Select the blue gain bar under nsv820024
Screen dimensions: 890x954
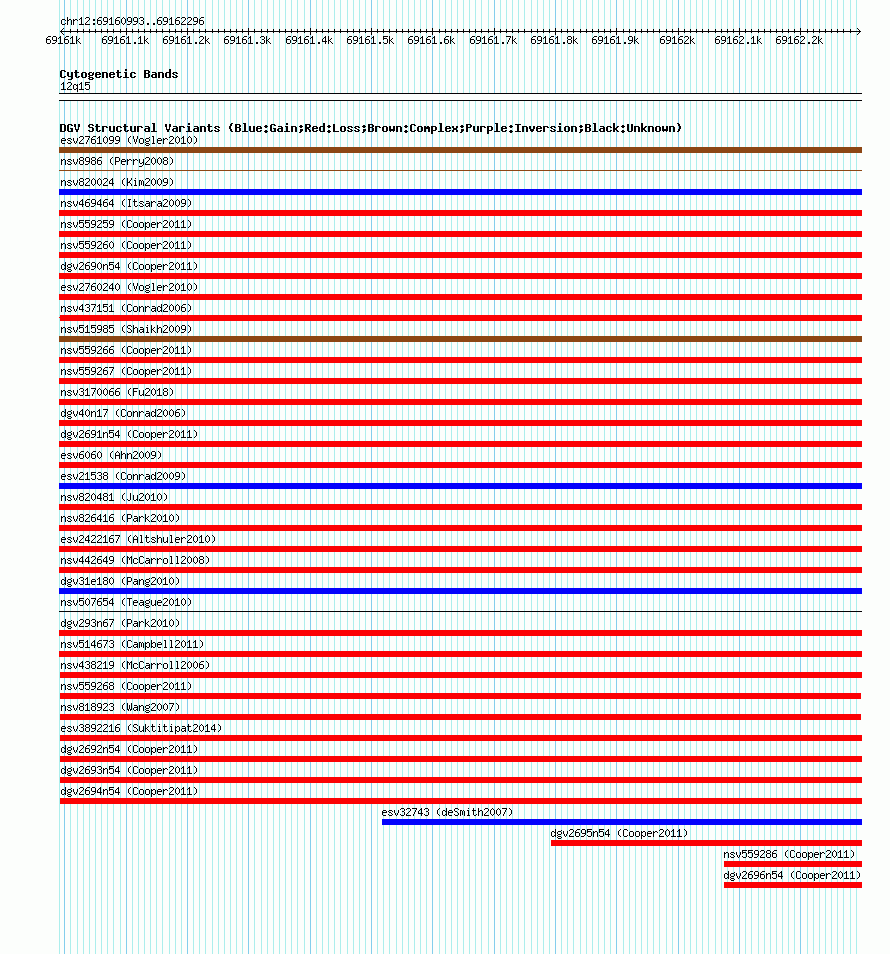[461, 192]
